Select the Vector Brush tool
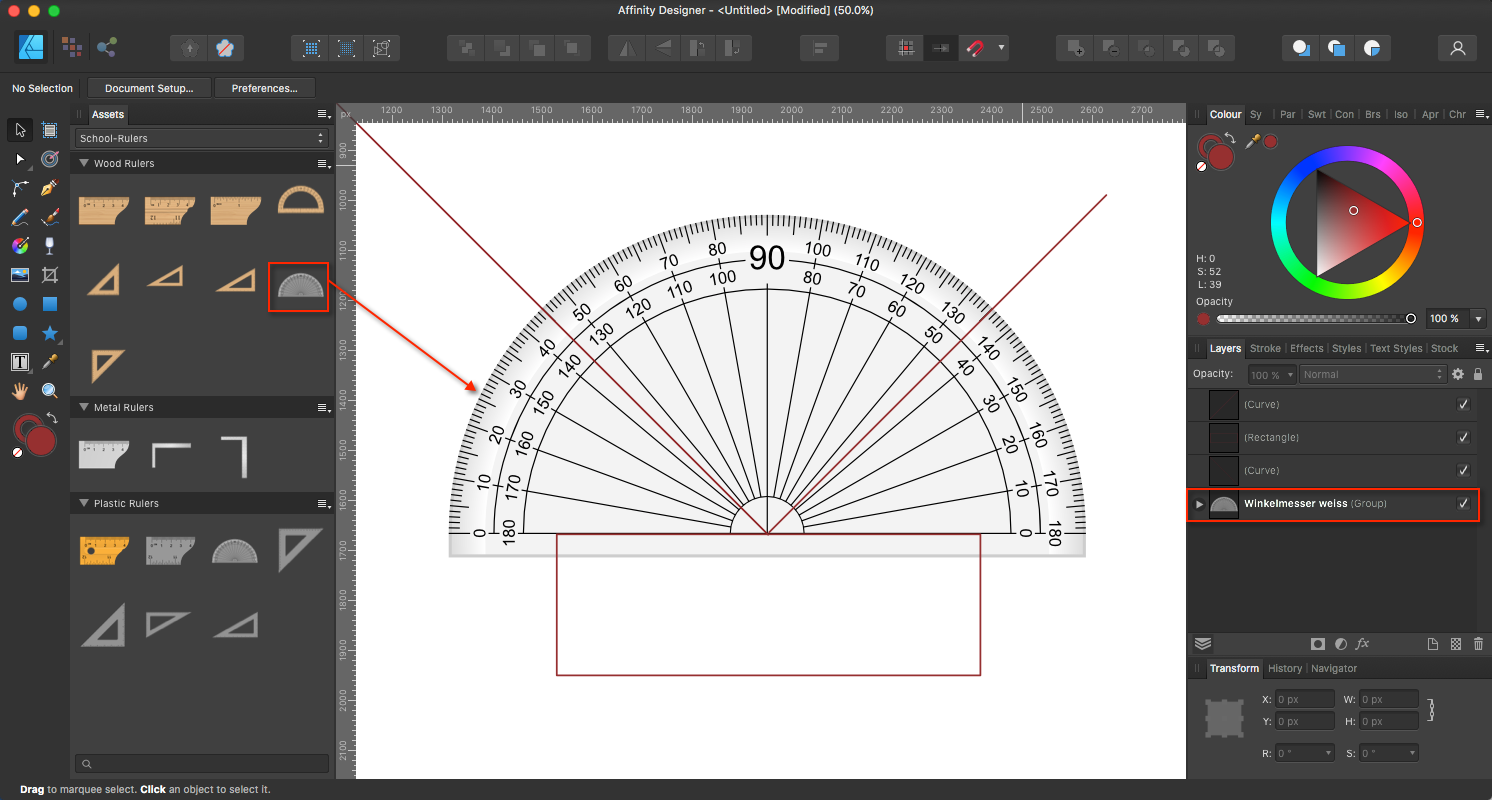The height and width of the screenshot is (800, 1492). [50, 217]
